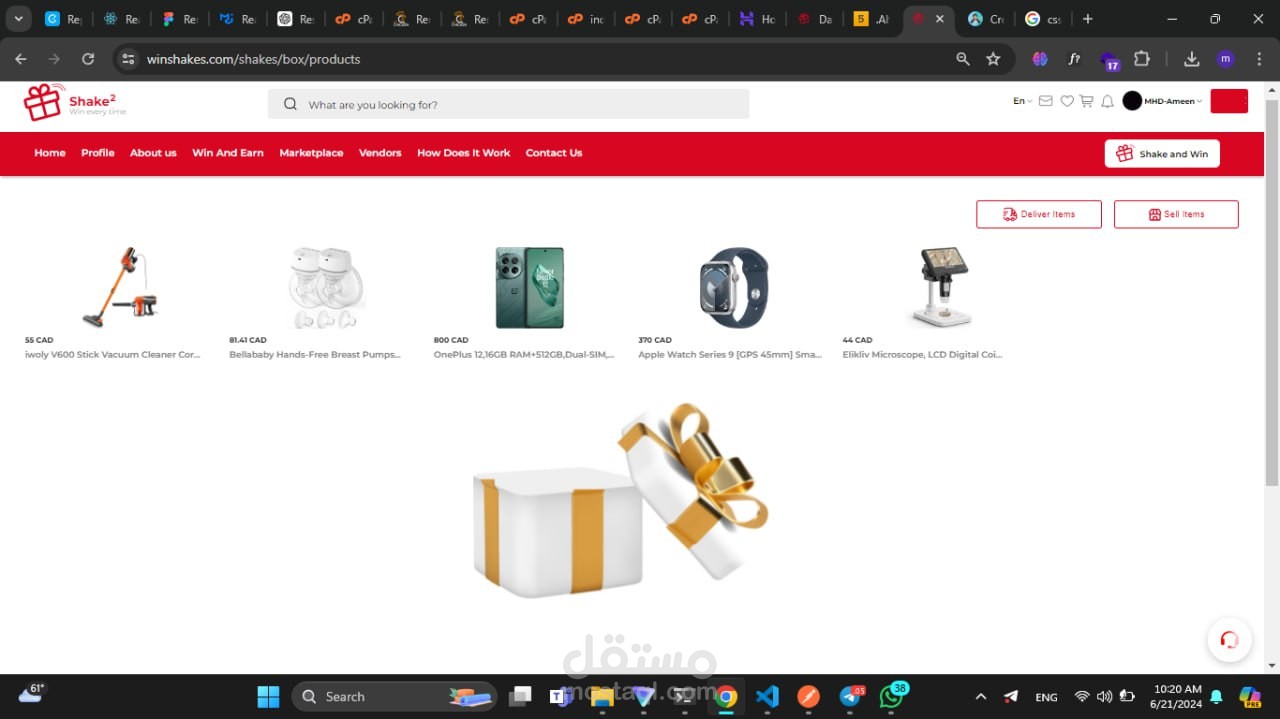Select the Apple Watch Series 9 image
1280x719 pixels.
[x=734, y=287]
